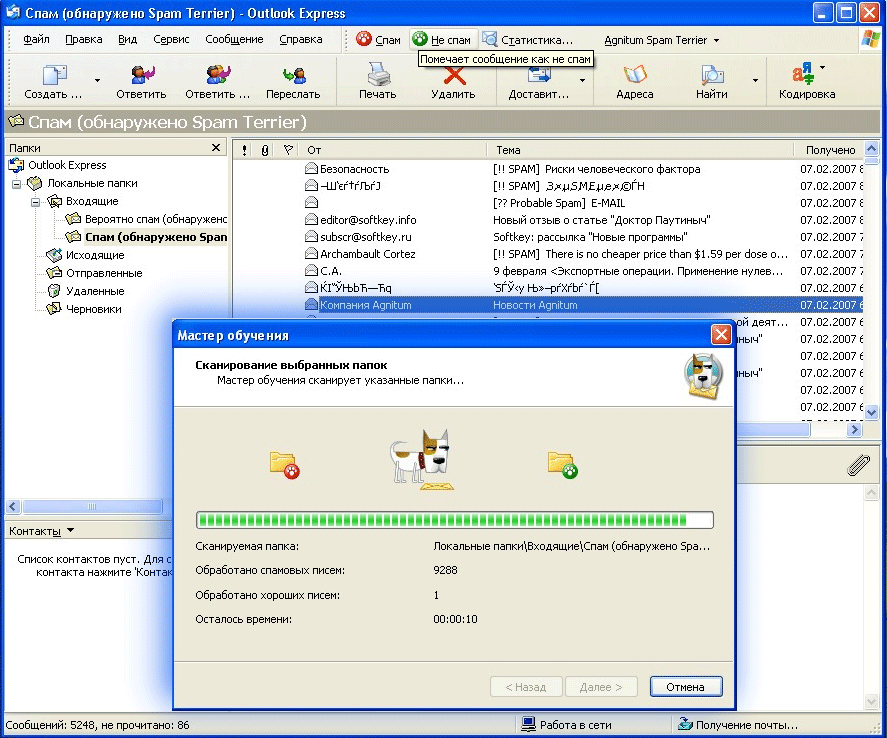Image resolution: width=887 pixels, height=738 pixels.
Task: Collapse the Локальные папки tree node
Action: 17,184
